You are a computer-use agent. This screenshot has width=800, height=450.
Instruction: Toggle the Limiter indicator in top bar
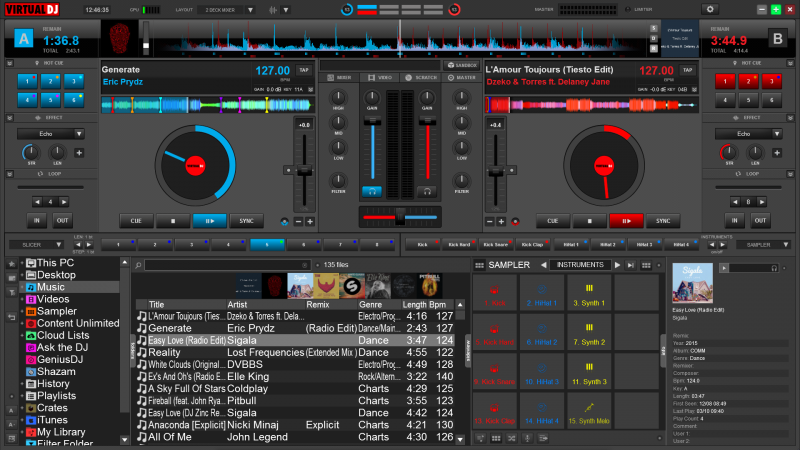point(639,9)
